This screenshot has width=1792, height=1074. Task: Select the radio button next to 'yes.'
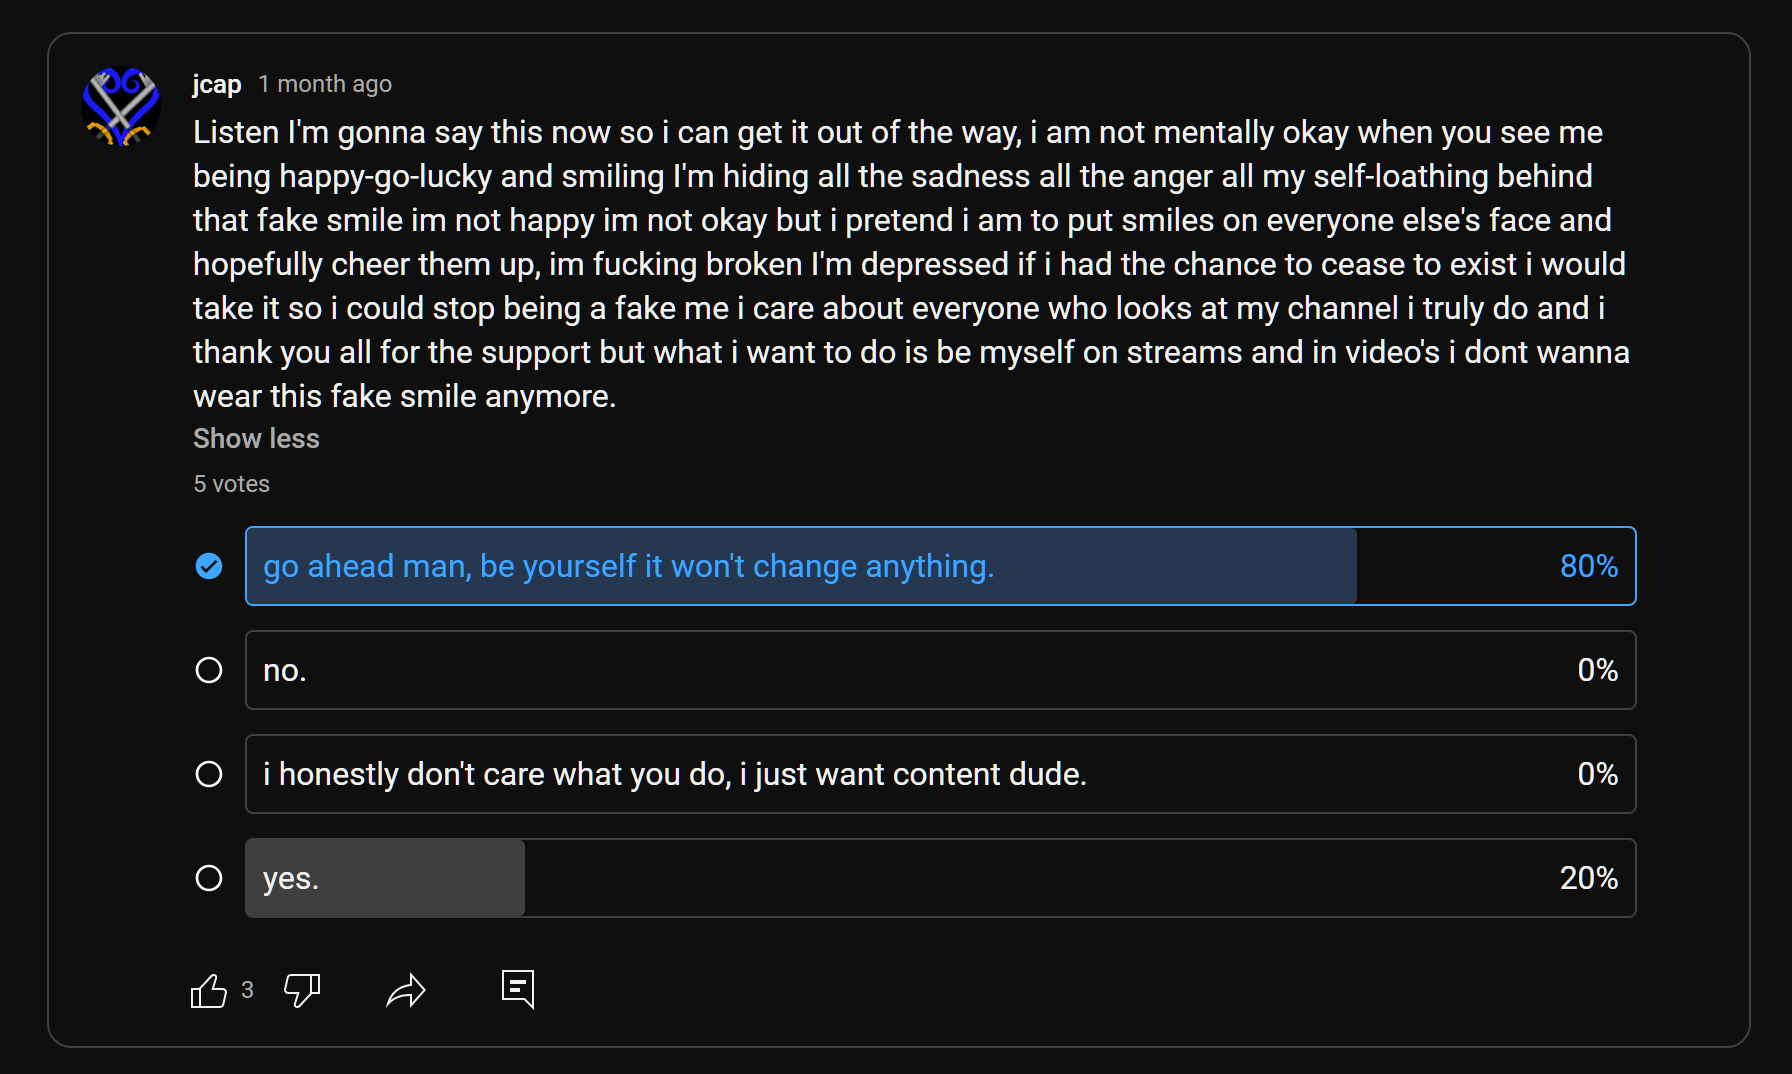[209, 878]
